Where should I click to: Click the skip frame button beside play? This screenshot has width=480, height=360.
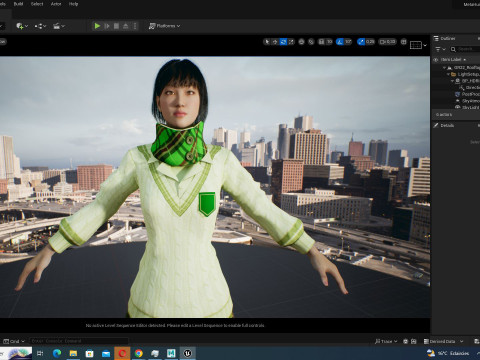107,26
